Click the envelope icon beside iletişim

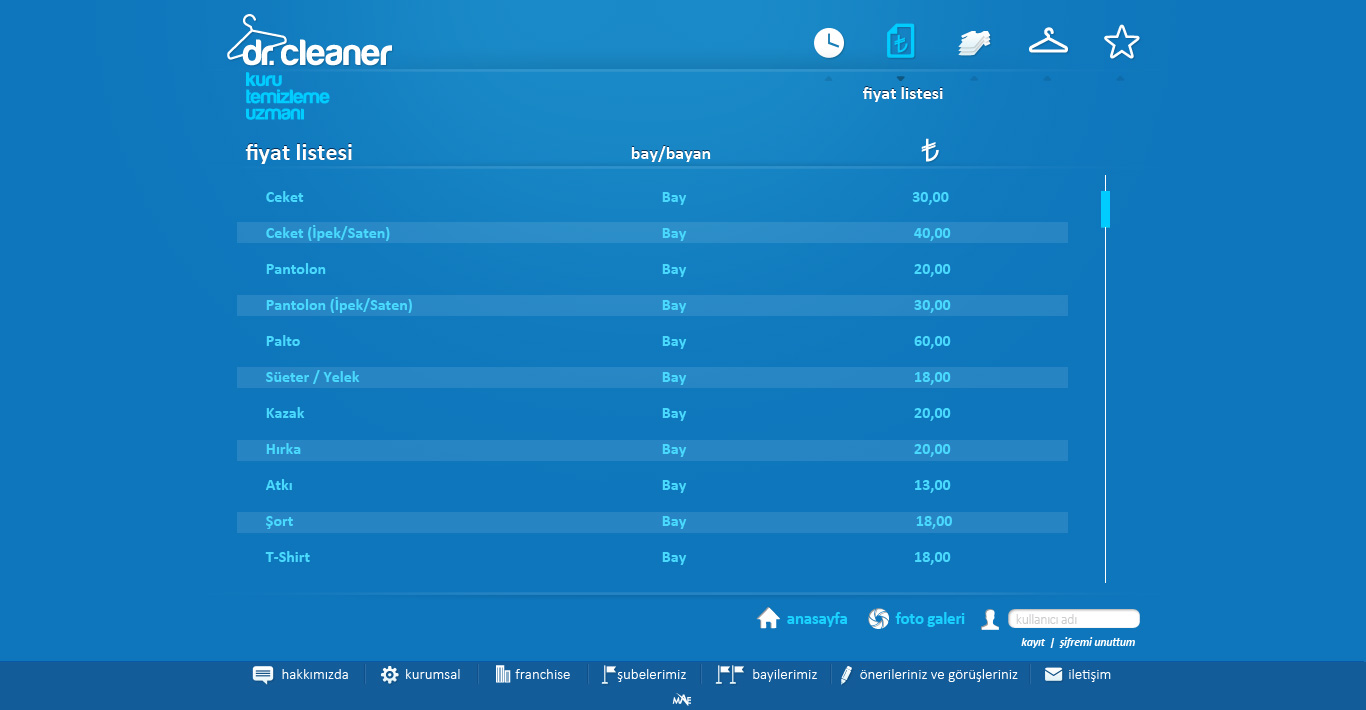point(1053,674)
